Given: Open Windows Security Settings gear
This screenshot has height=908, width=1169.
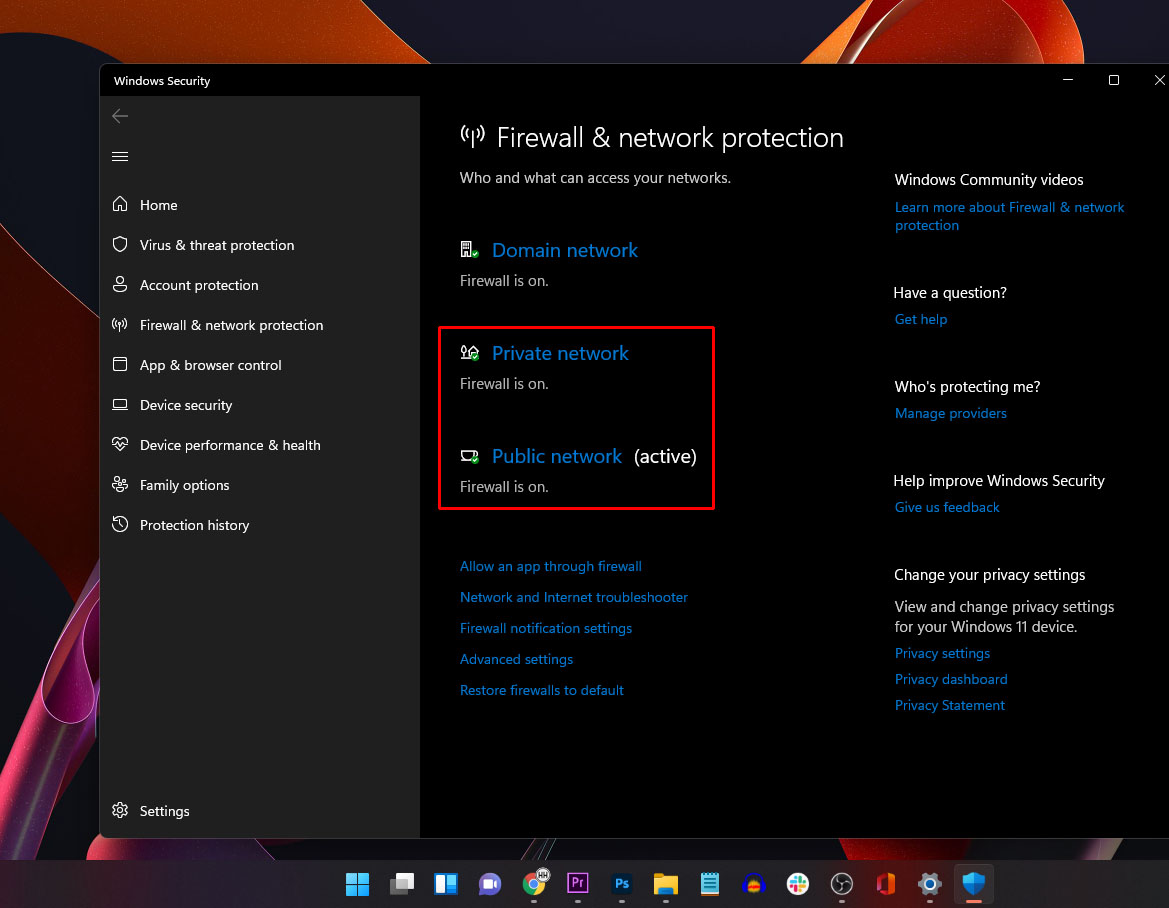Looking at the screenshot, I should [x=121, y=811].
